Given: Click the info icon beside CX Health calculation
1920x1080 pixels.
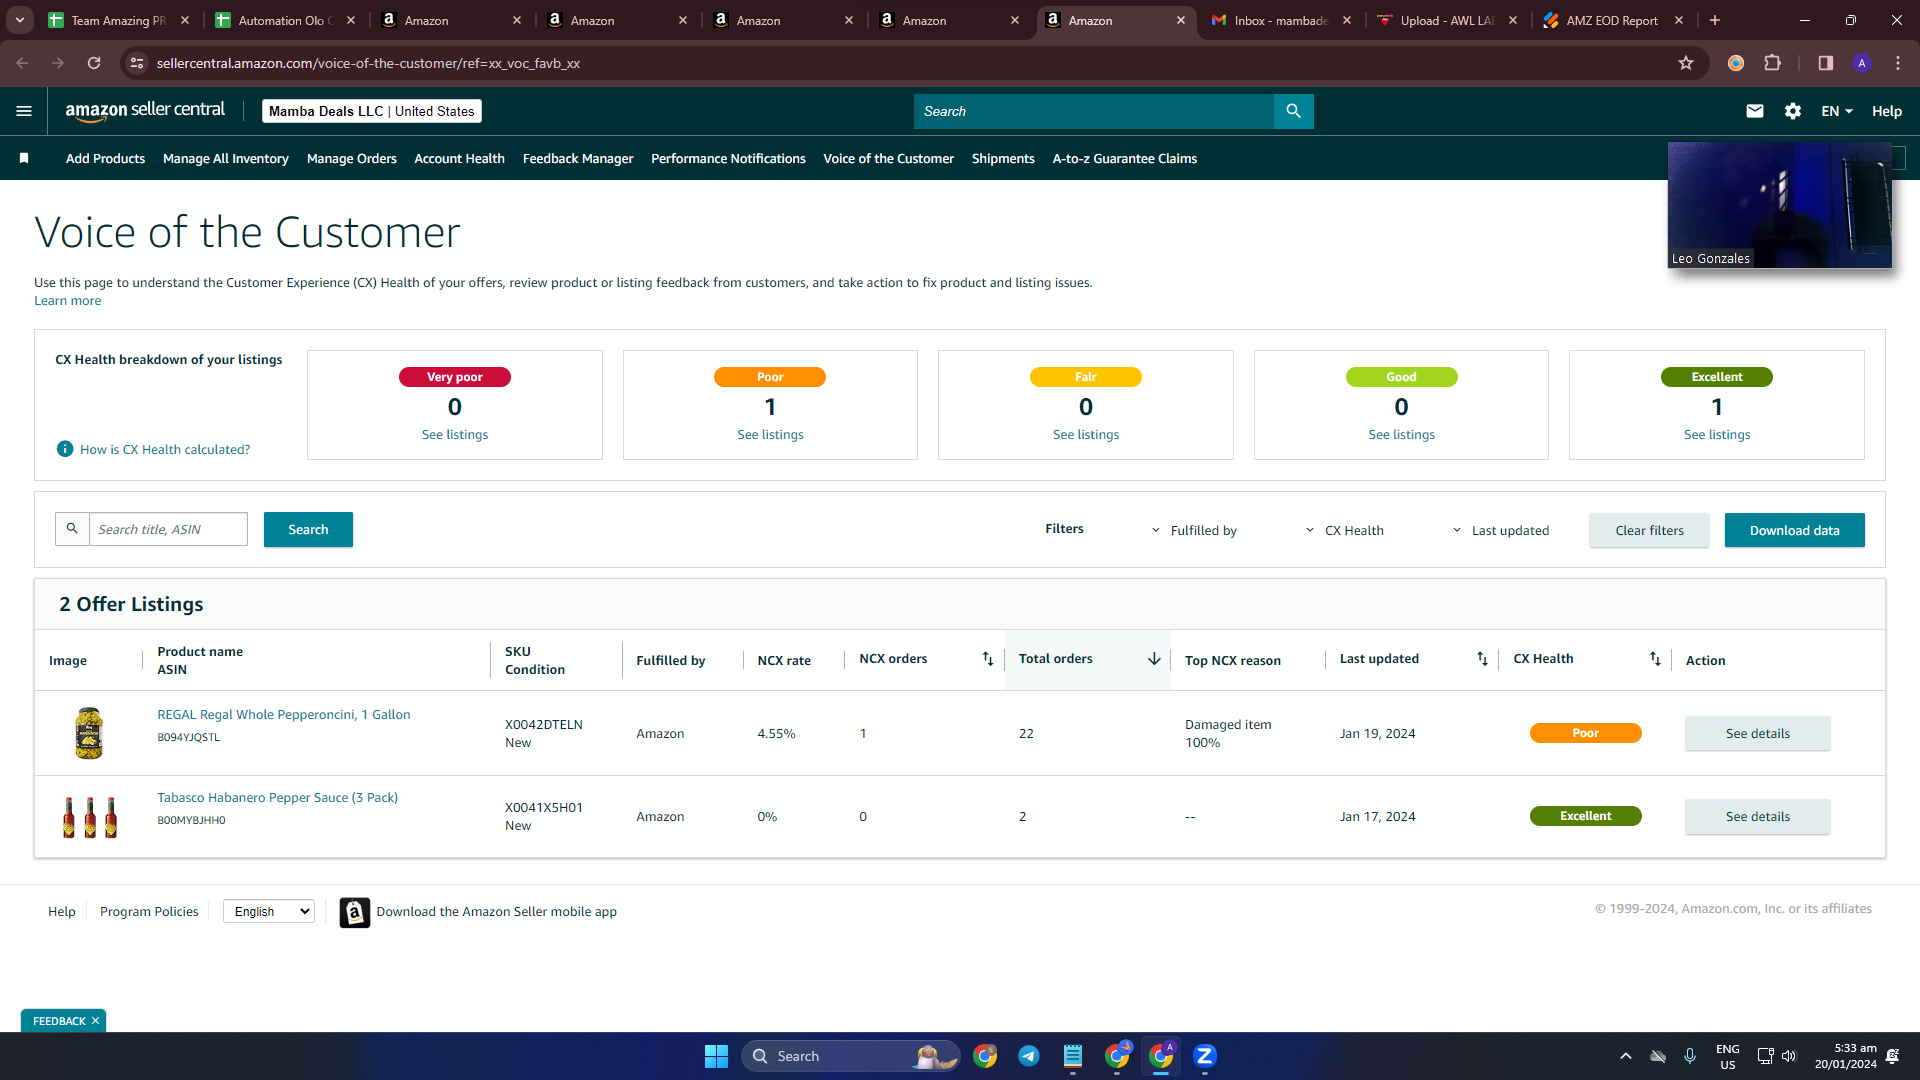Looking at the screenshot, I should pos(65,449).
